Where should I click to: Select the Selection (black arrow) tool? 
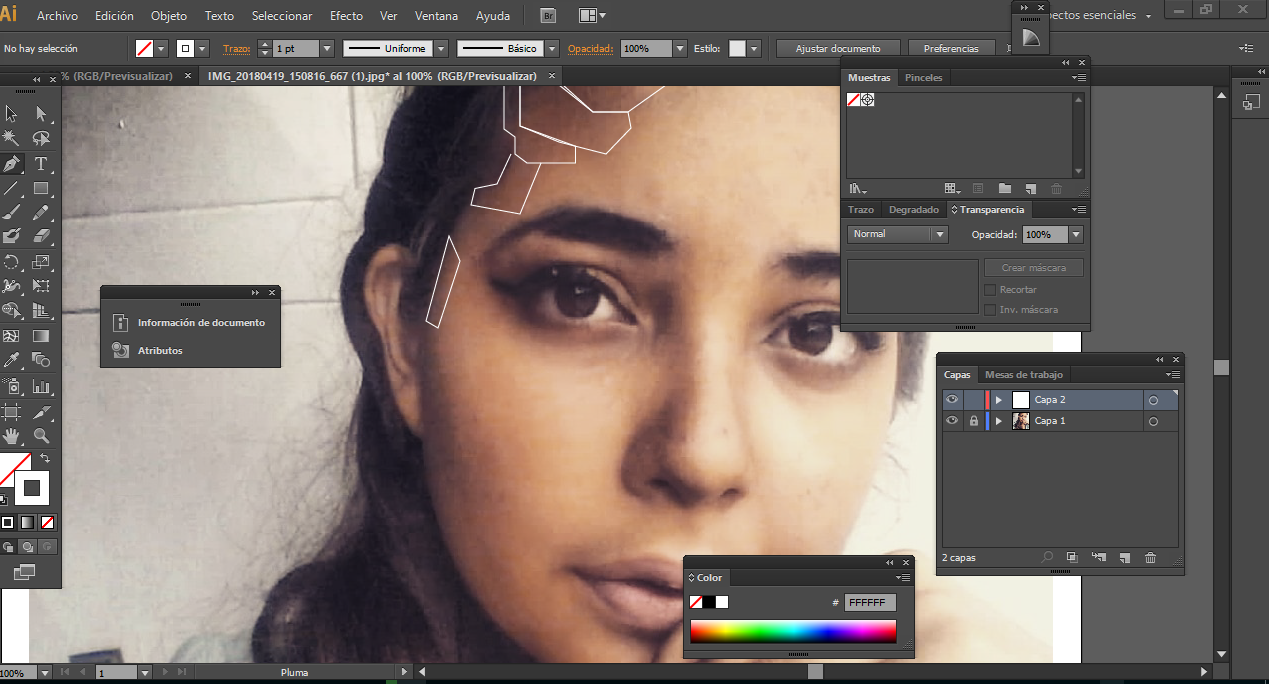click(12, 114)
